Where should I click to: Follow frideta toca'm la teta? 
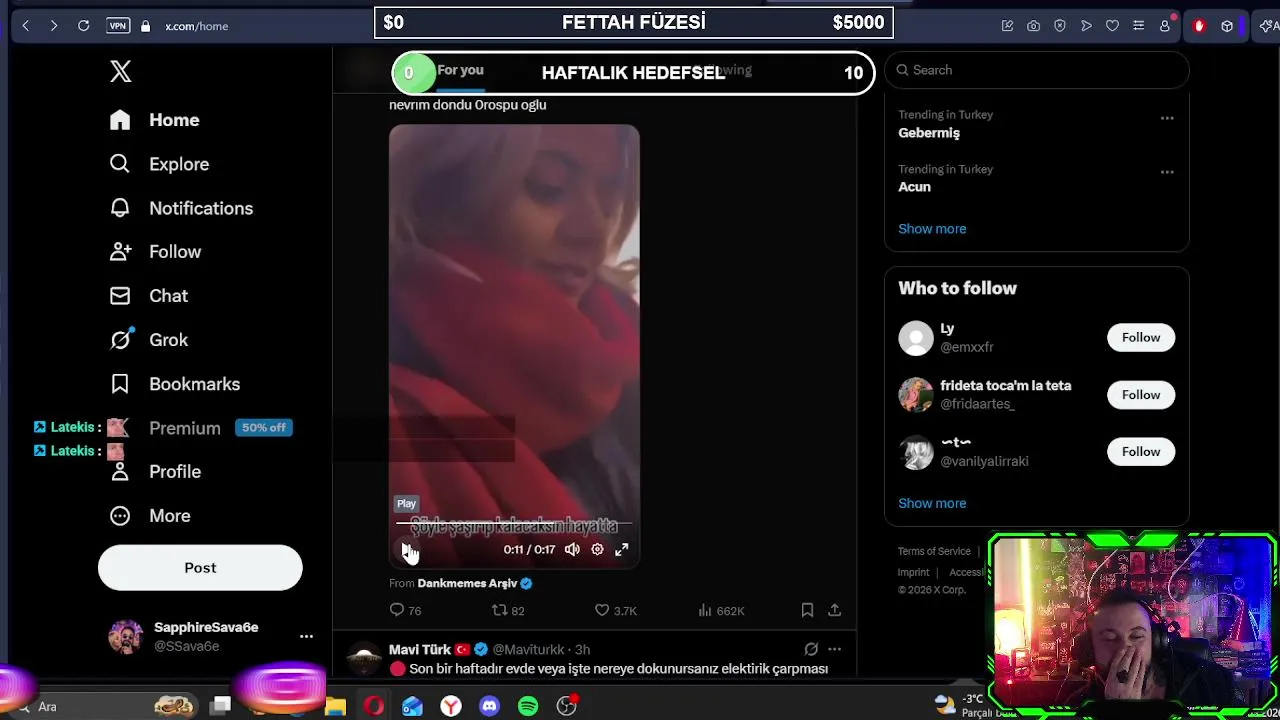(x=1141, y=395)
